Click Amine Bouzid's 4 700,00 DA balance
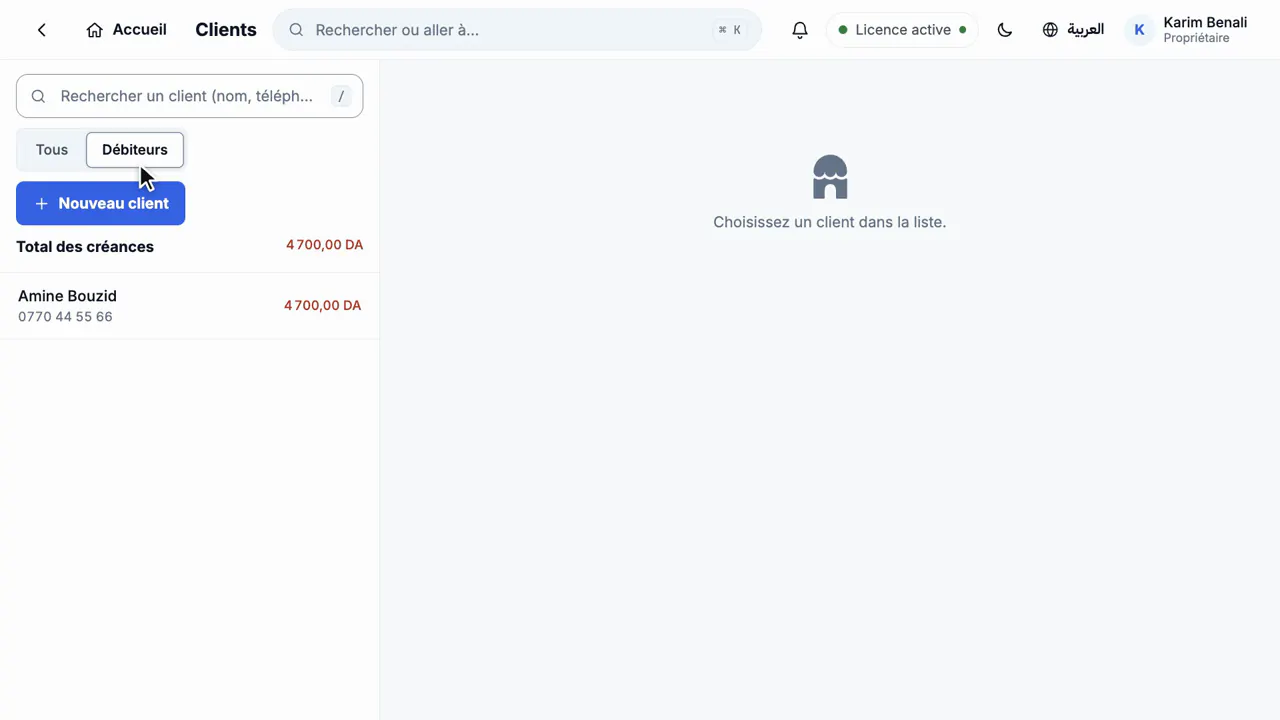Viewport: 1280px width, 720px height. 322,305
